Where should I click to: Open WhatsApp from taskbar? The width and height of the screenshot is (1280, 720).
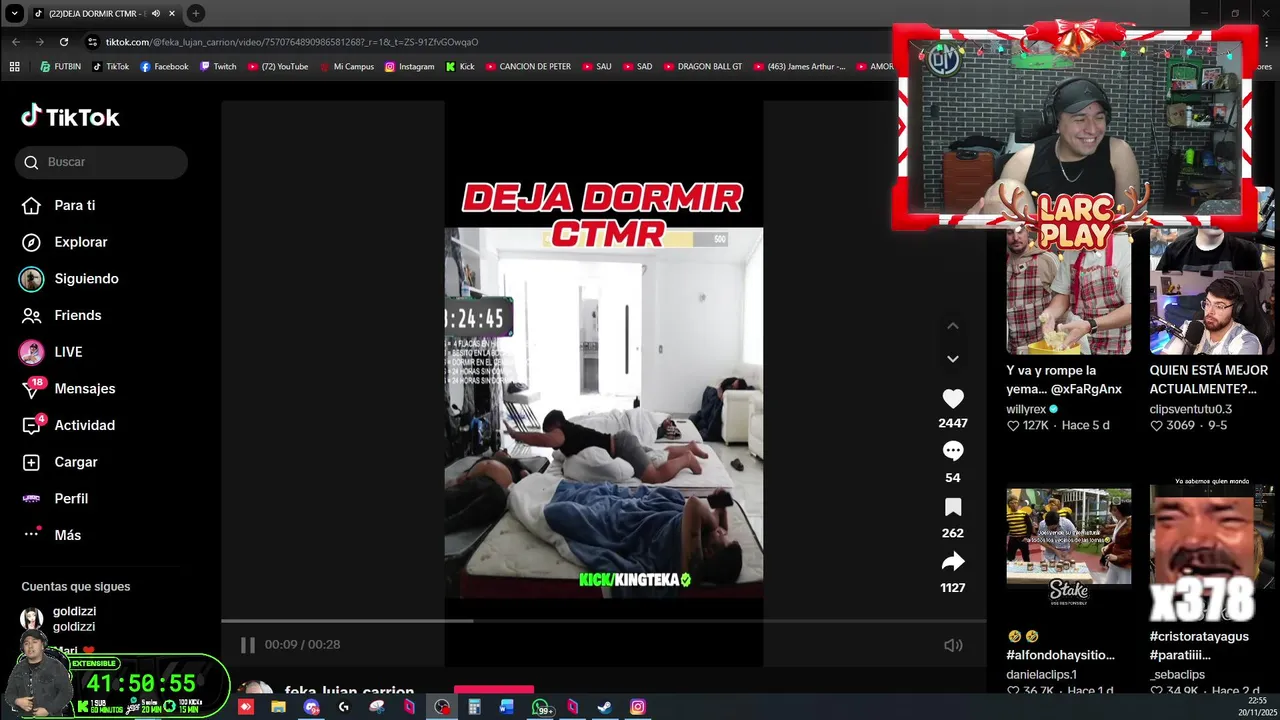(541, 707)
